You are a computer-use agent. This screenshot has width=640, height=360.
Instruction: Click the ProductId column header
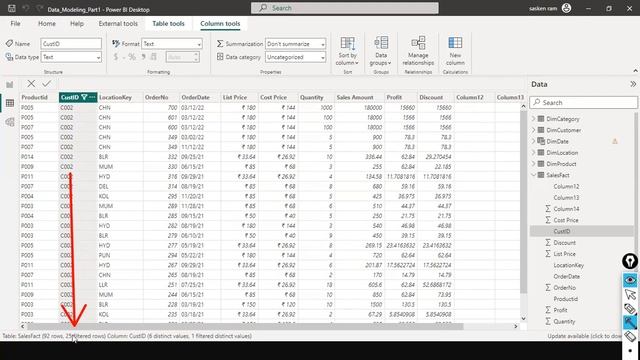click(39, 97)
